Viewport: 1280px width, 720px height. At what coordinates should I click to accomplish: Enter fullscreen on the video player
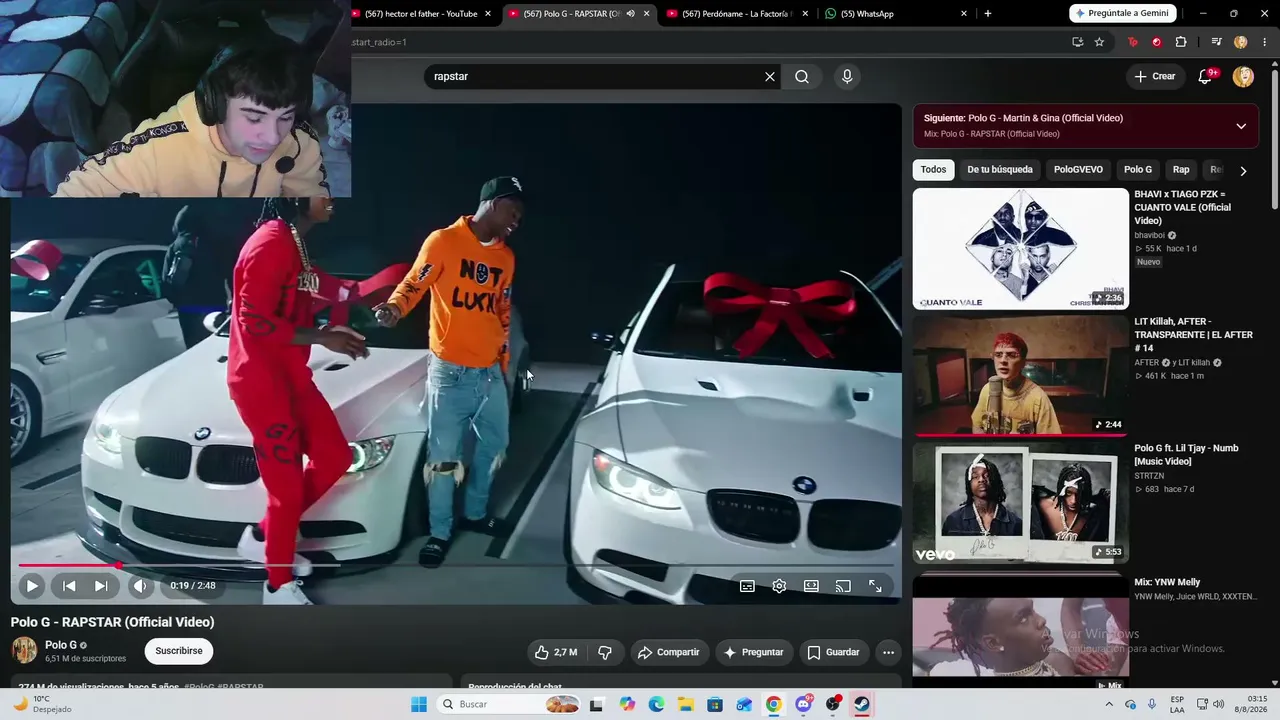875,586
